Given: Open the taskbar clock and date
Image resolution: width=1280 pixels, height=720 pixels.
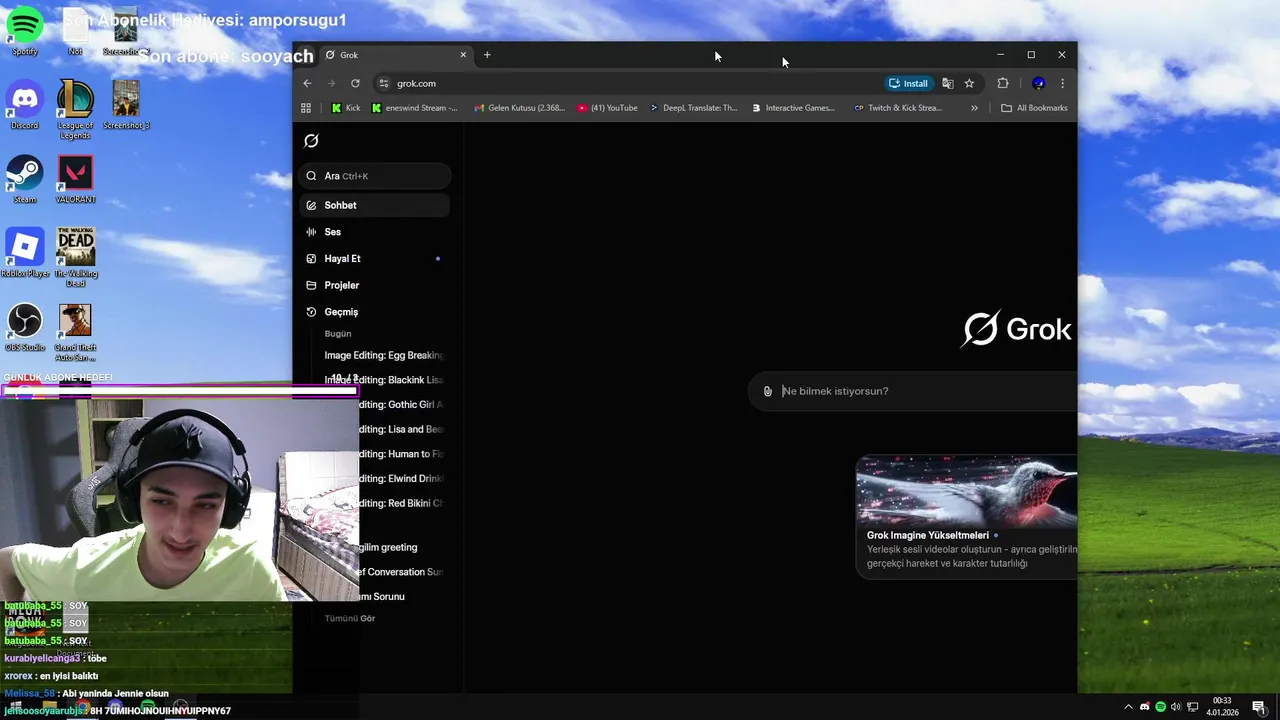Looking at the screenshot, I should click(x=1222, y=707).
